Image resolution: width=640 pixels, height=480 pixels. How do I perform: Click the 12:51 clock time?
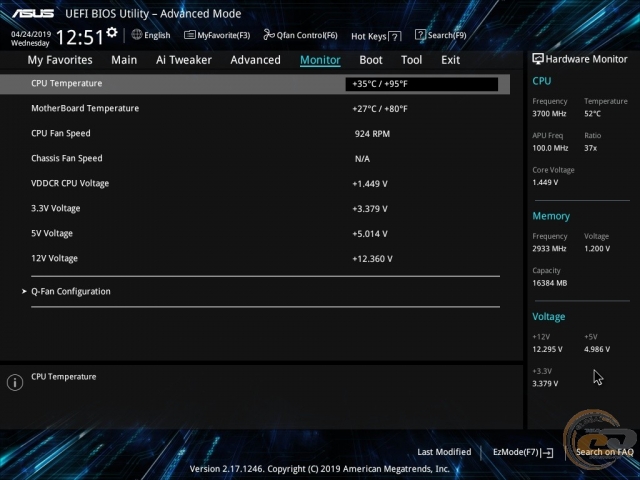[x=80, y=37]
